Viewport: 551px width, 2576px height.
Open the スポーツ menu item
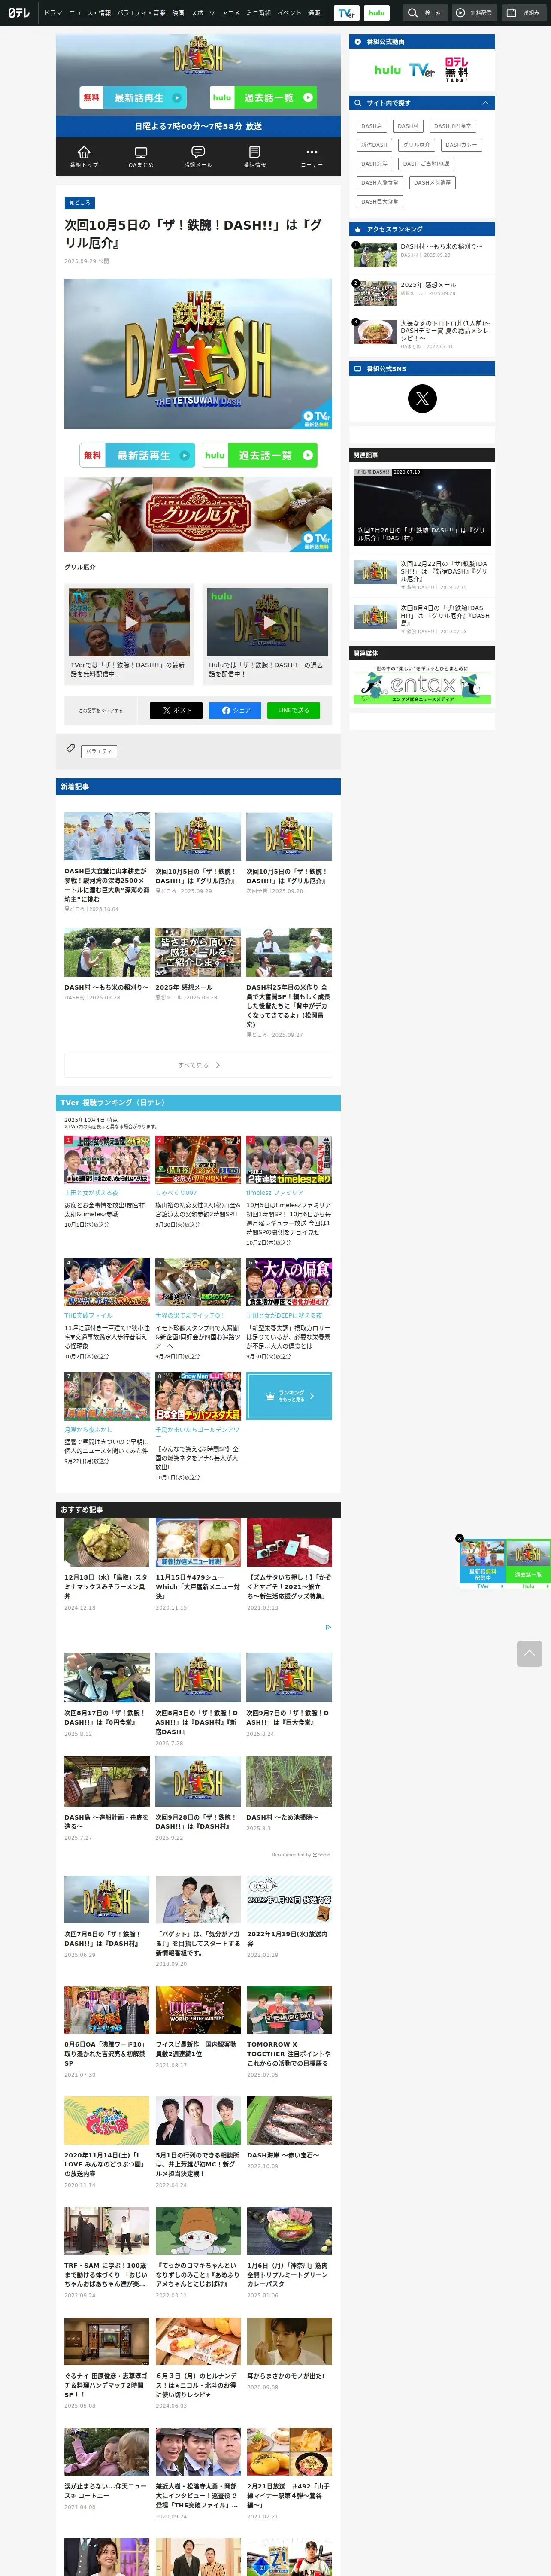[203, 13]
